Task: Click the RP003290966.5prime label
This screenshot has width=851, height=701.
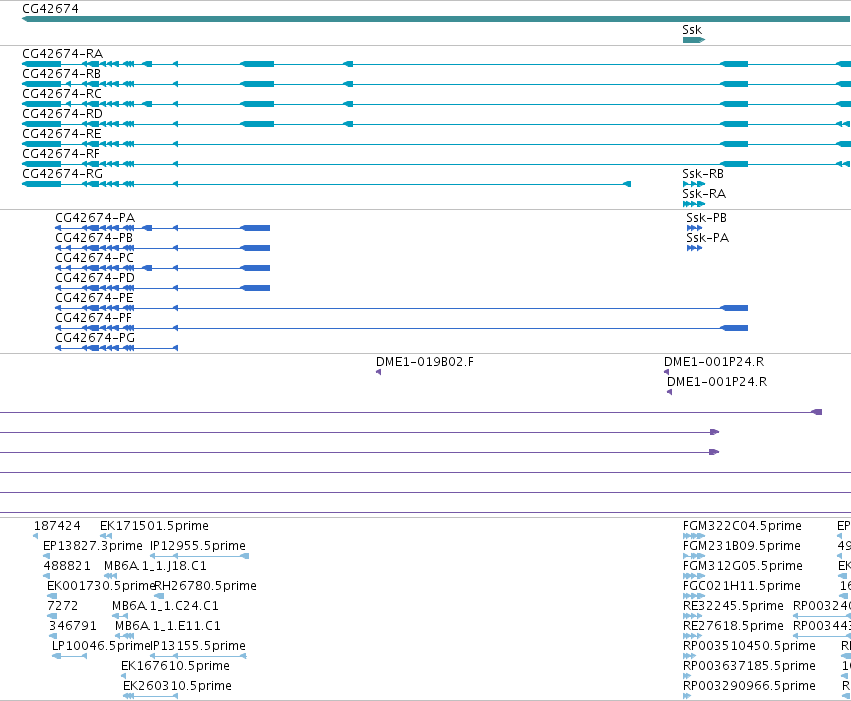Action: 749,686
